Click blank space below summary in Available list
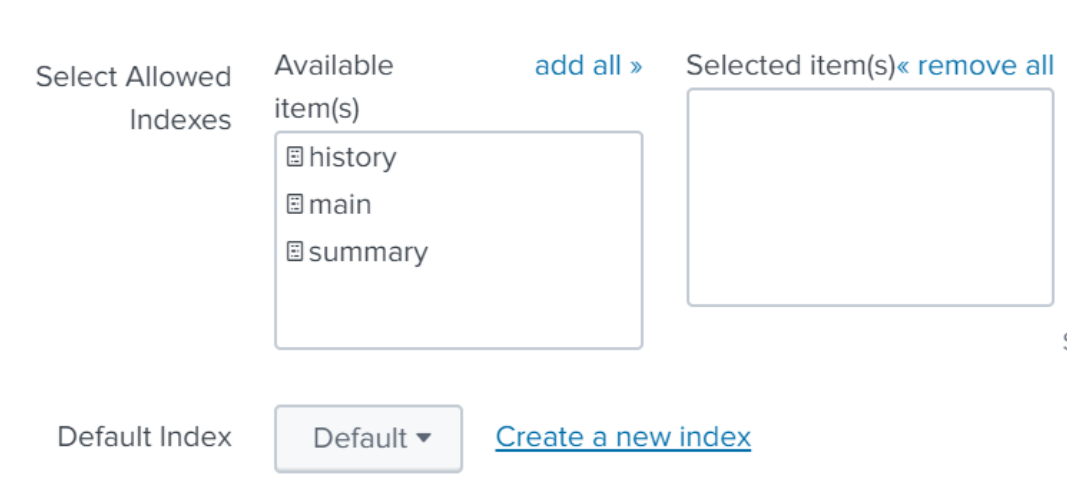Viewport: 1067px width, 483px height. pos(458,309)
